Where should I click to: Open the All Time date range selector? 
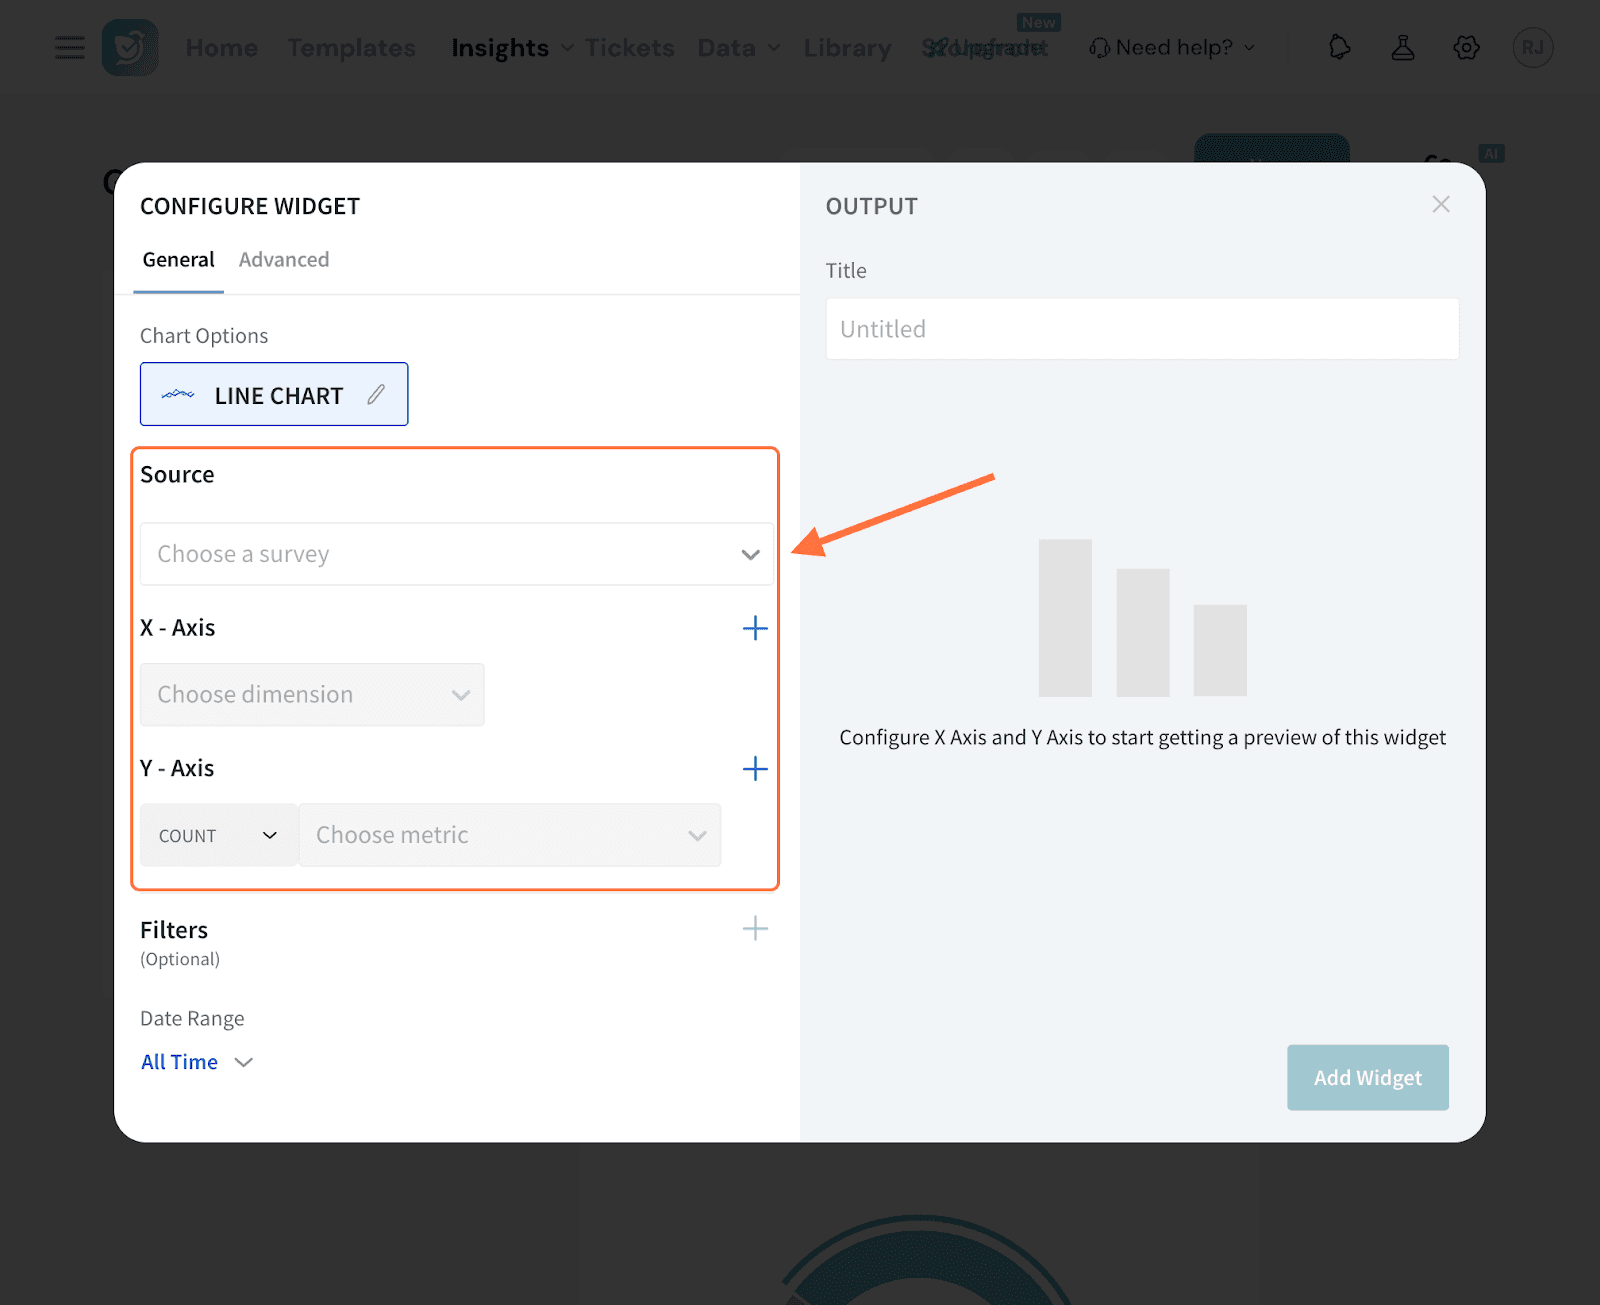coord(196,1062)
